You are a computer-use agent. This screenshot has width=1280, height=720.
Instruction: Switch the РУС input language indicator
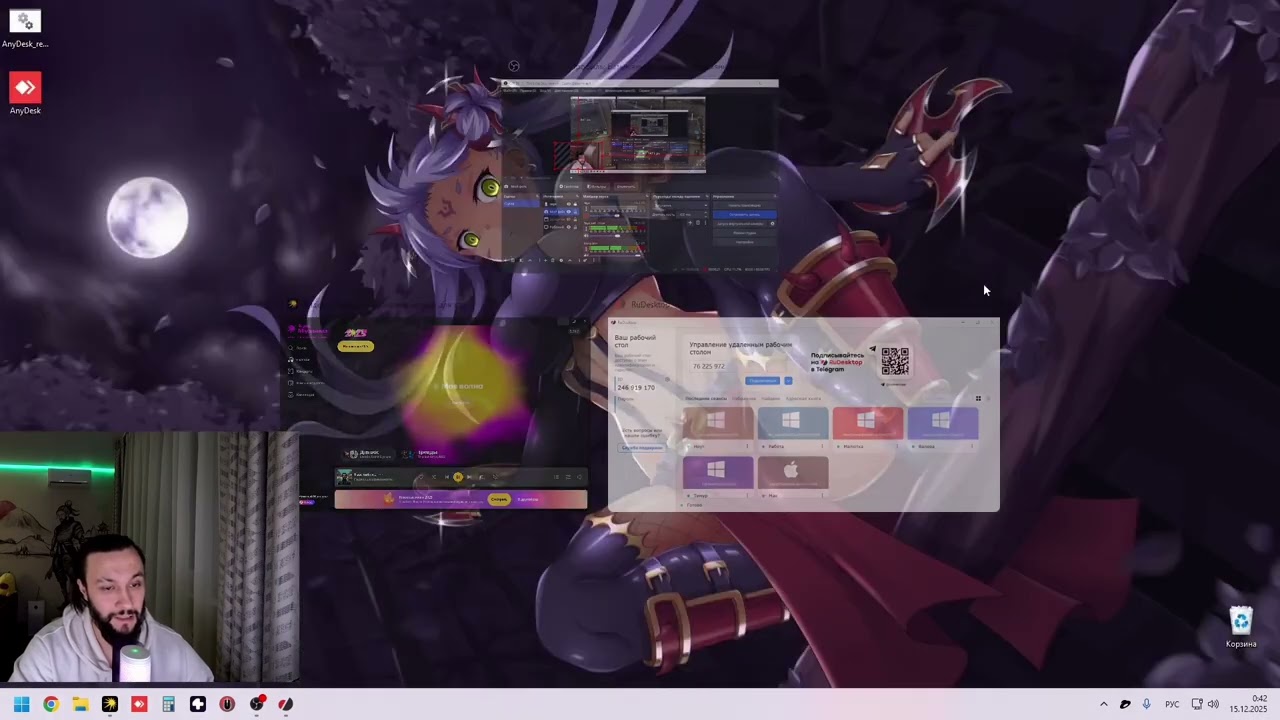click(x=1172, y=704)
